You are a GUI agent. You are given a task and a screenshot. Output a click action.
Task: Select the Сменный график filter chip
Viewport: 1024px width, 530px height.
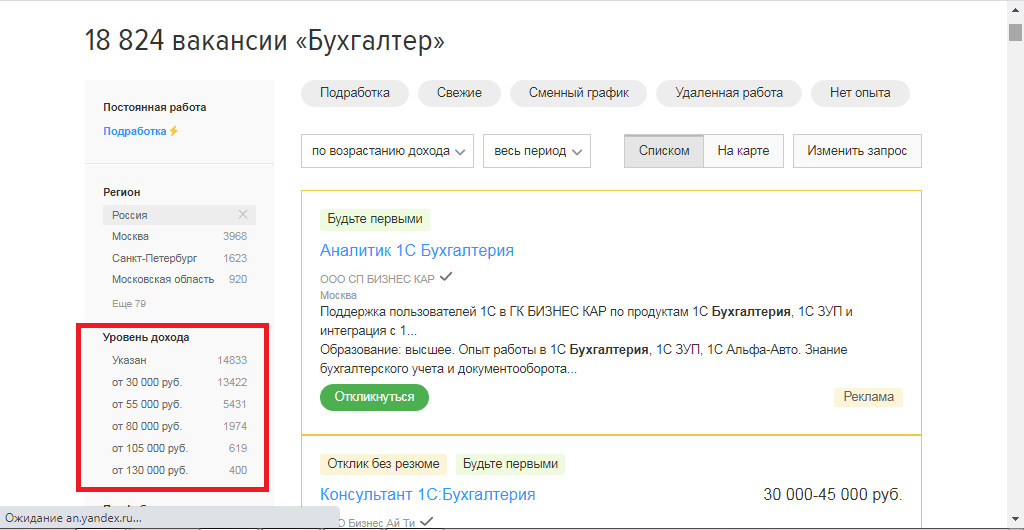point(579,93)
